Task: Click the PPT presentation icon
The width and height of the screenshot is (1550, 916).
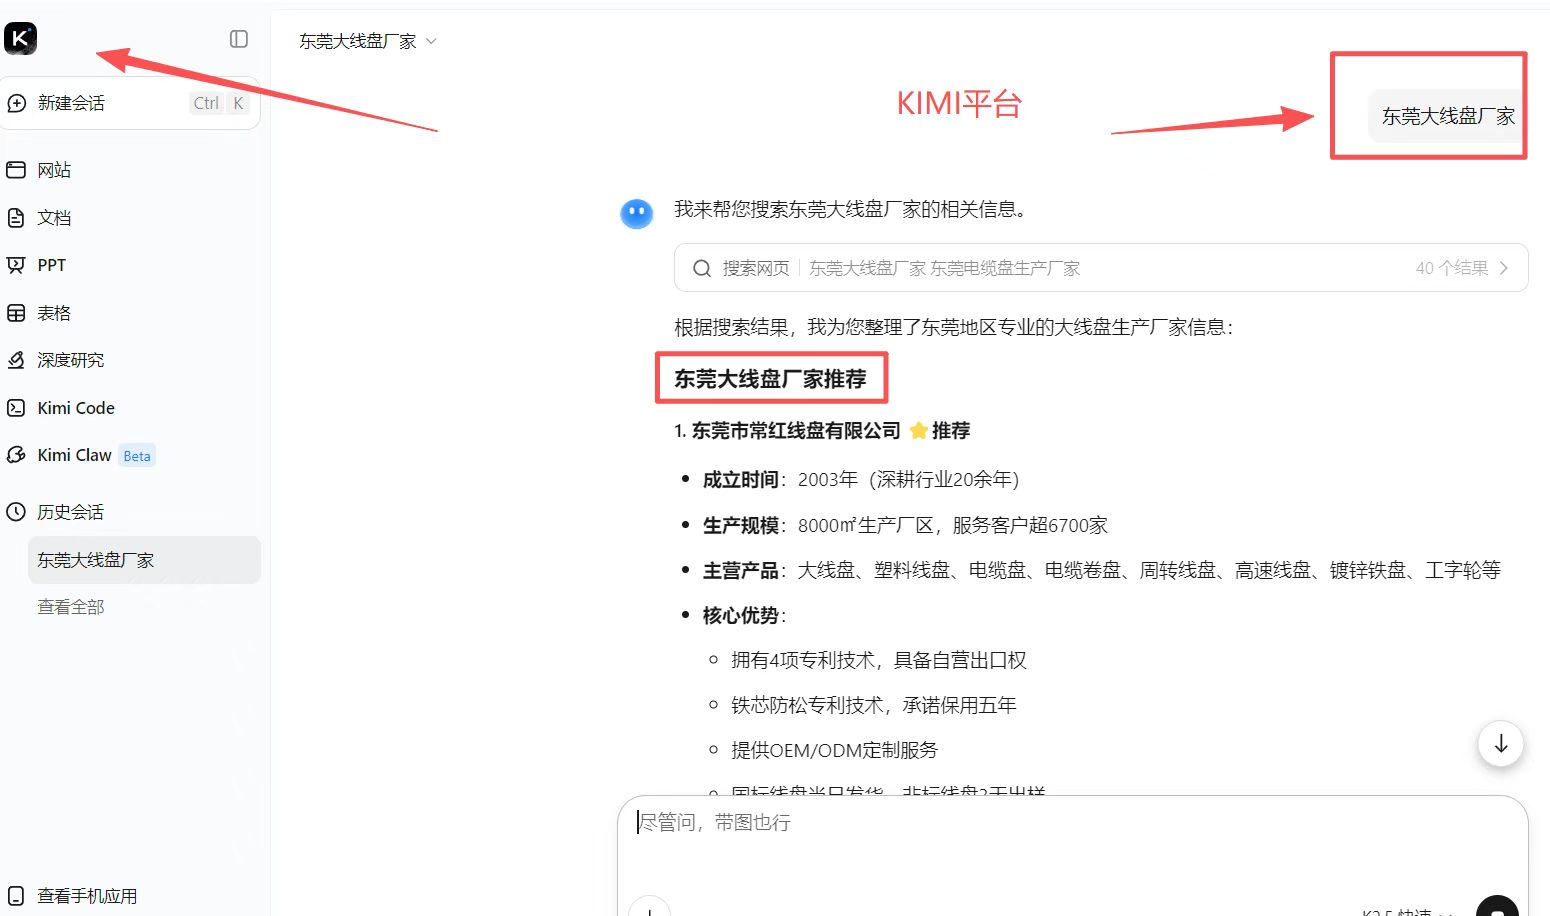Action: point(16,265)
